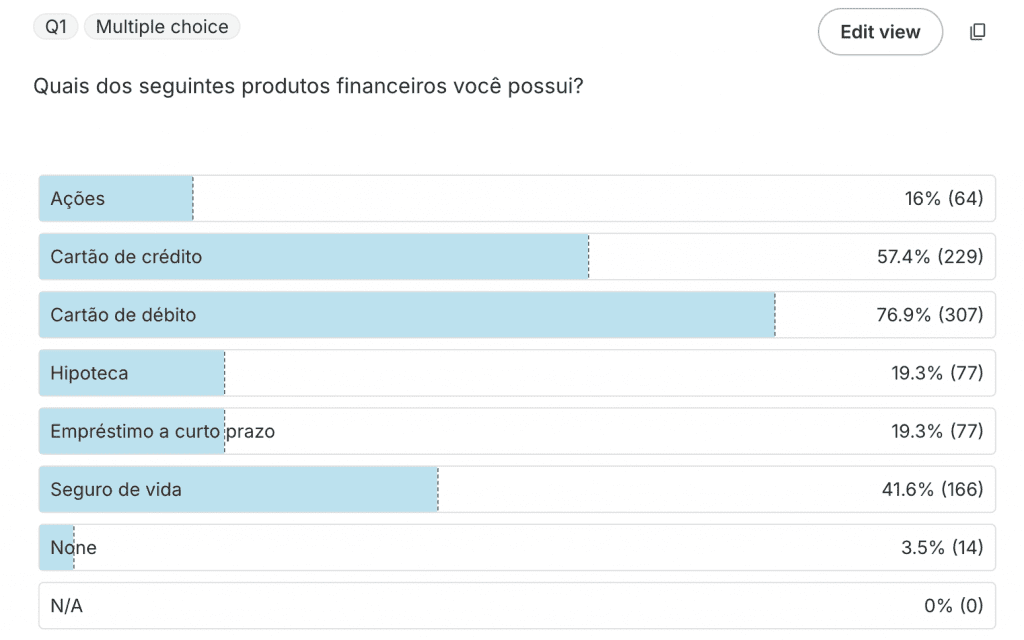The height and width of the screenshot is (640, 1024).
Task: Select the N/A answer label
Action: click(68, 606)
